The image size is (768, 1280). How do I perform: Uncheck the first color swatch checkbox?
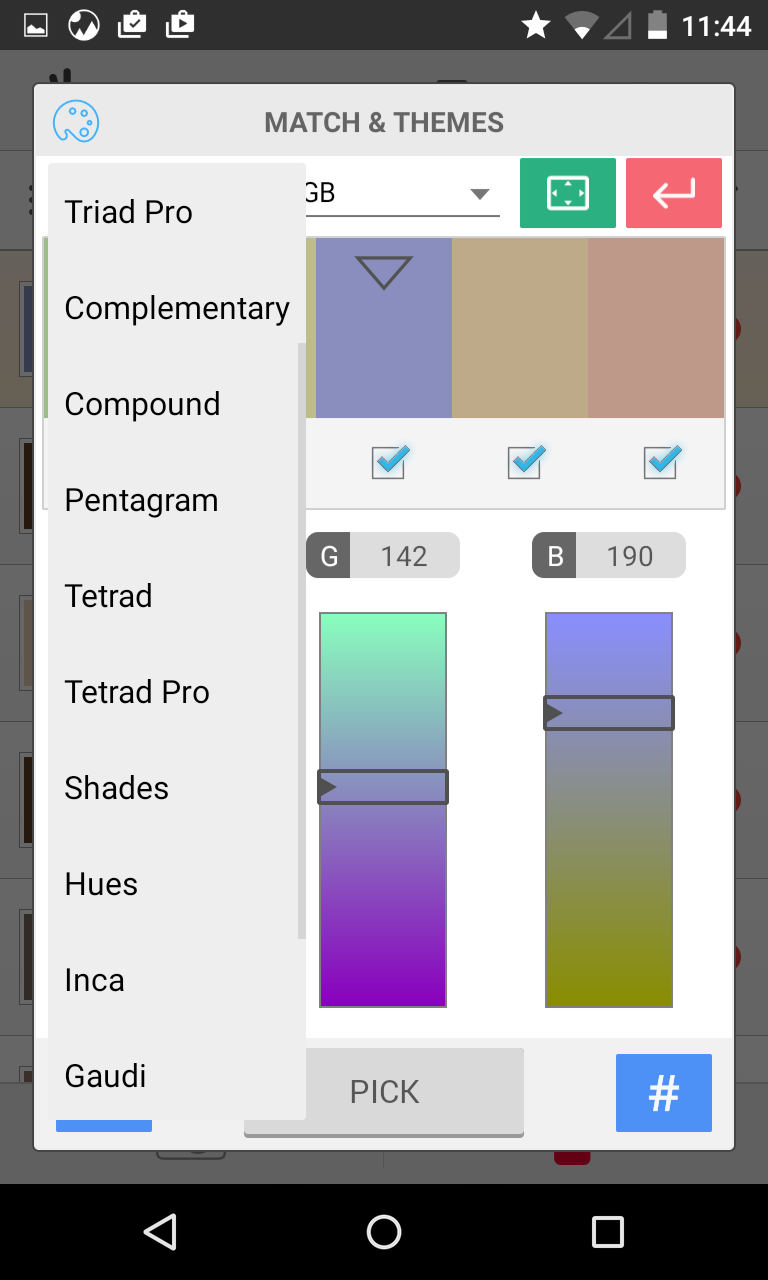pos(387,462)
